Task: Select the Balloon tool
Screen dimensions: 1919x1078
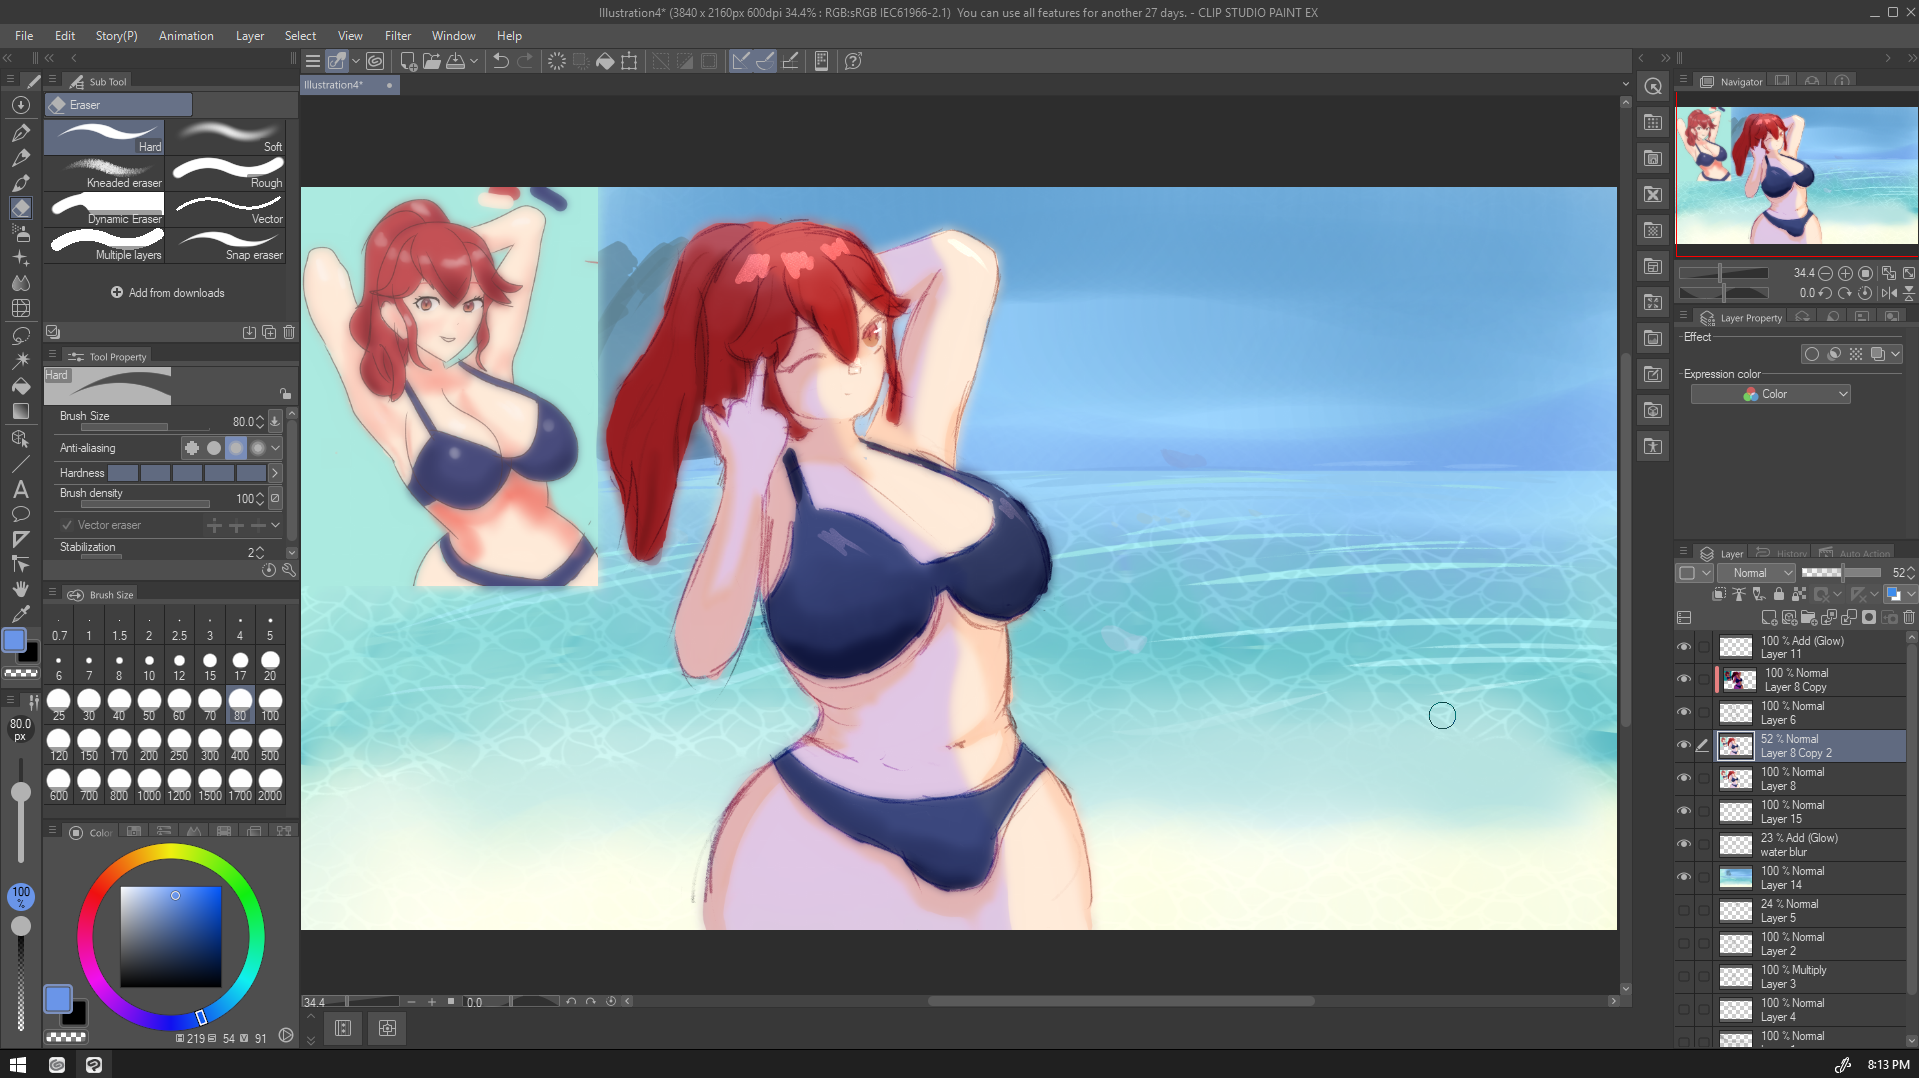Action: click(x=21, y=514)
